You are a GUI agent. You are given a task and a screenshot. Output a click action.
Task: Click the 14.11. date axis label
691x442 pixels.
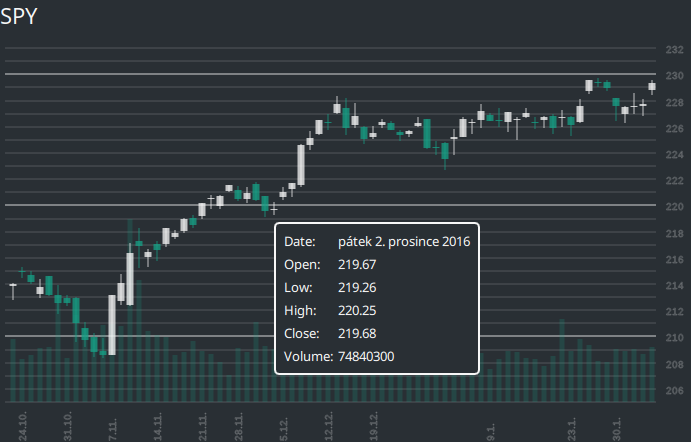click(158, 427)
